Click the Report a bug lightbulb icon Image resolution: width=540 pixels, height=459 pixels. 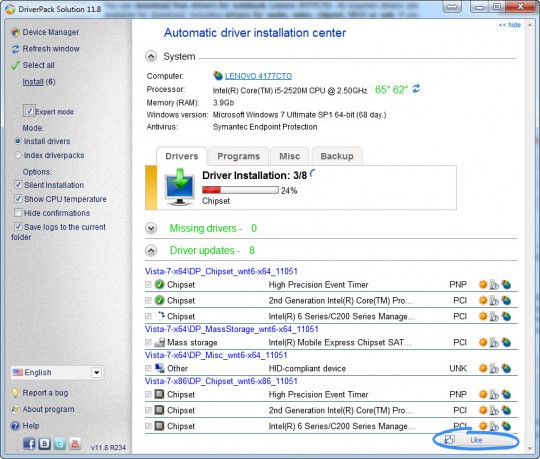pos(15,393)
